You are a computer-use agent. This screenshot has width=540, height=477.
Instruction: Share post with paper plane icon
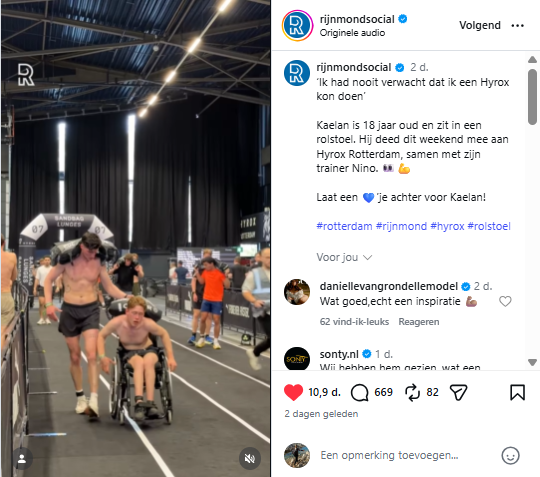click(458, 392)
